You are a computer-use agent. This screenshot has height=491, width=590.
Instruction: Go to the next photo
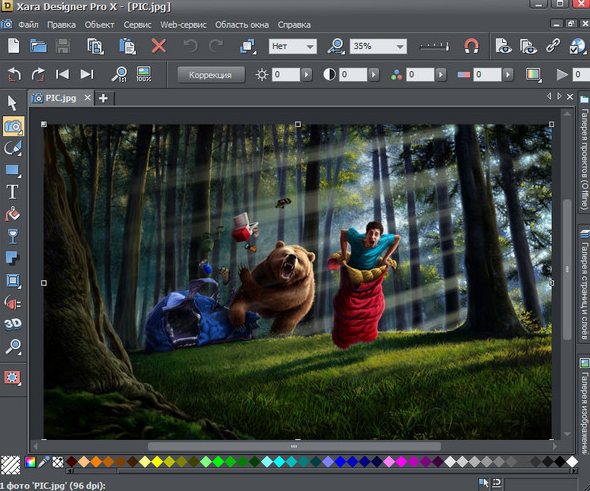coord(87,74)
